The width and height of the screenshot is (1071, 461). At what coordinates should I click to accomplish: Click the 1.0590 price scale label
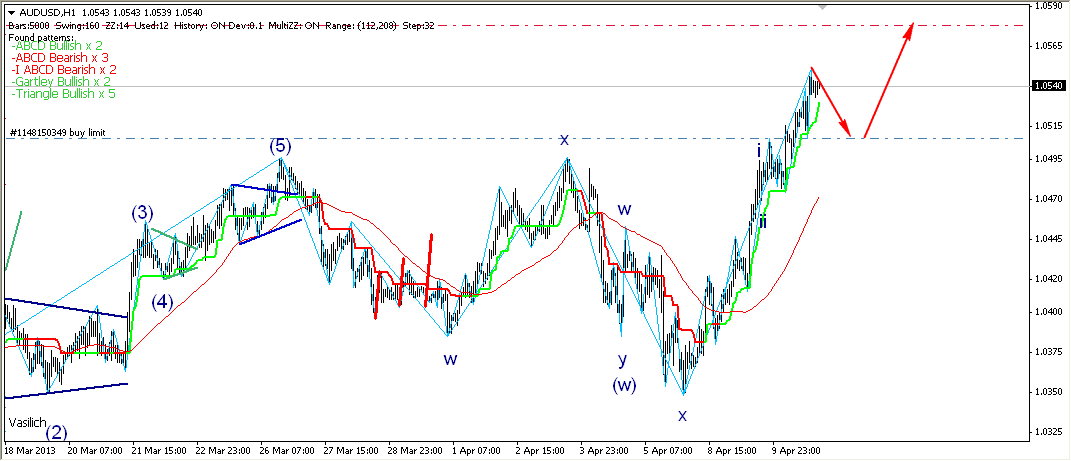1052,6
